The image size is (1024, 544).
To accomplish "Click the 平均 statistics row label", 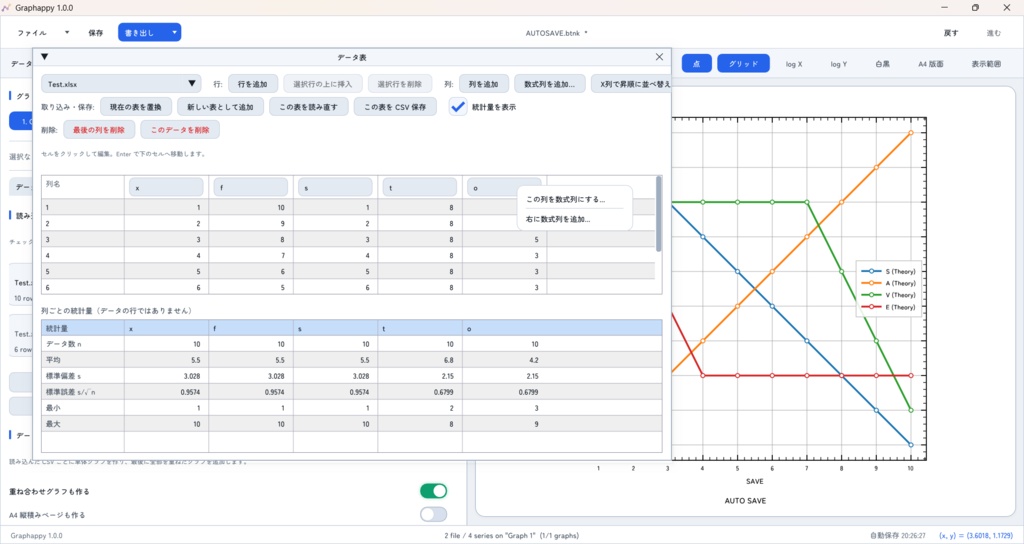I will point(83,360).
